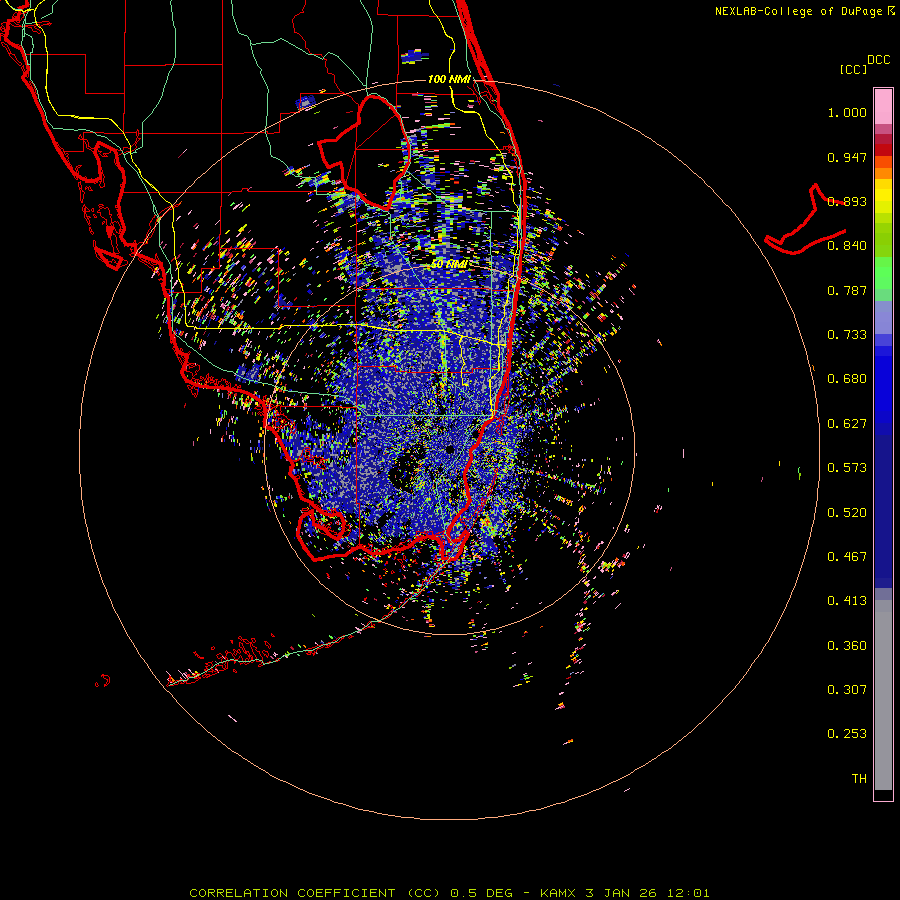Click the 1.000 legend value

click(x=847, y=113)
